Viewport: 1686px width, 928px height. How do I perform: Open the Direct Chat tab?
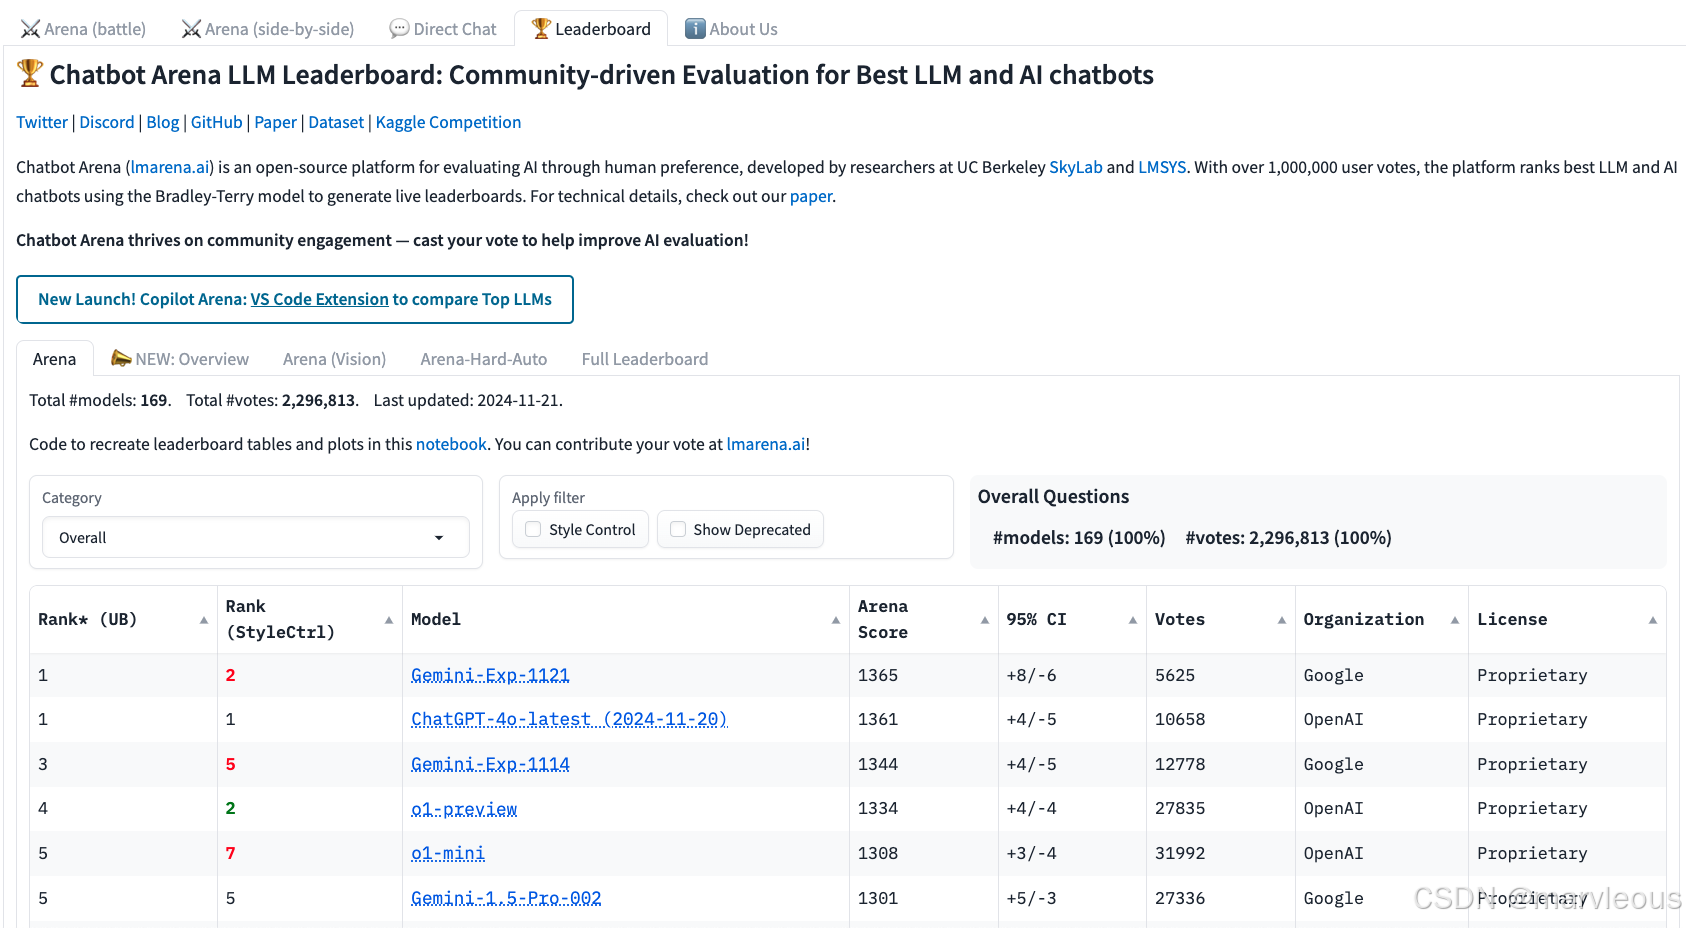[x=443, y=29]
